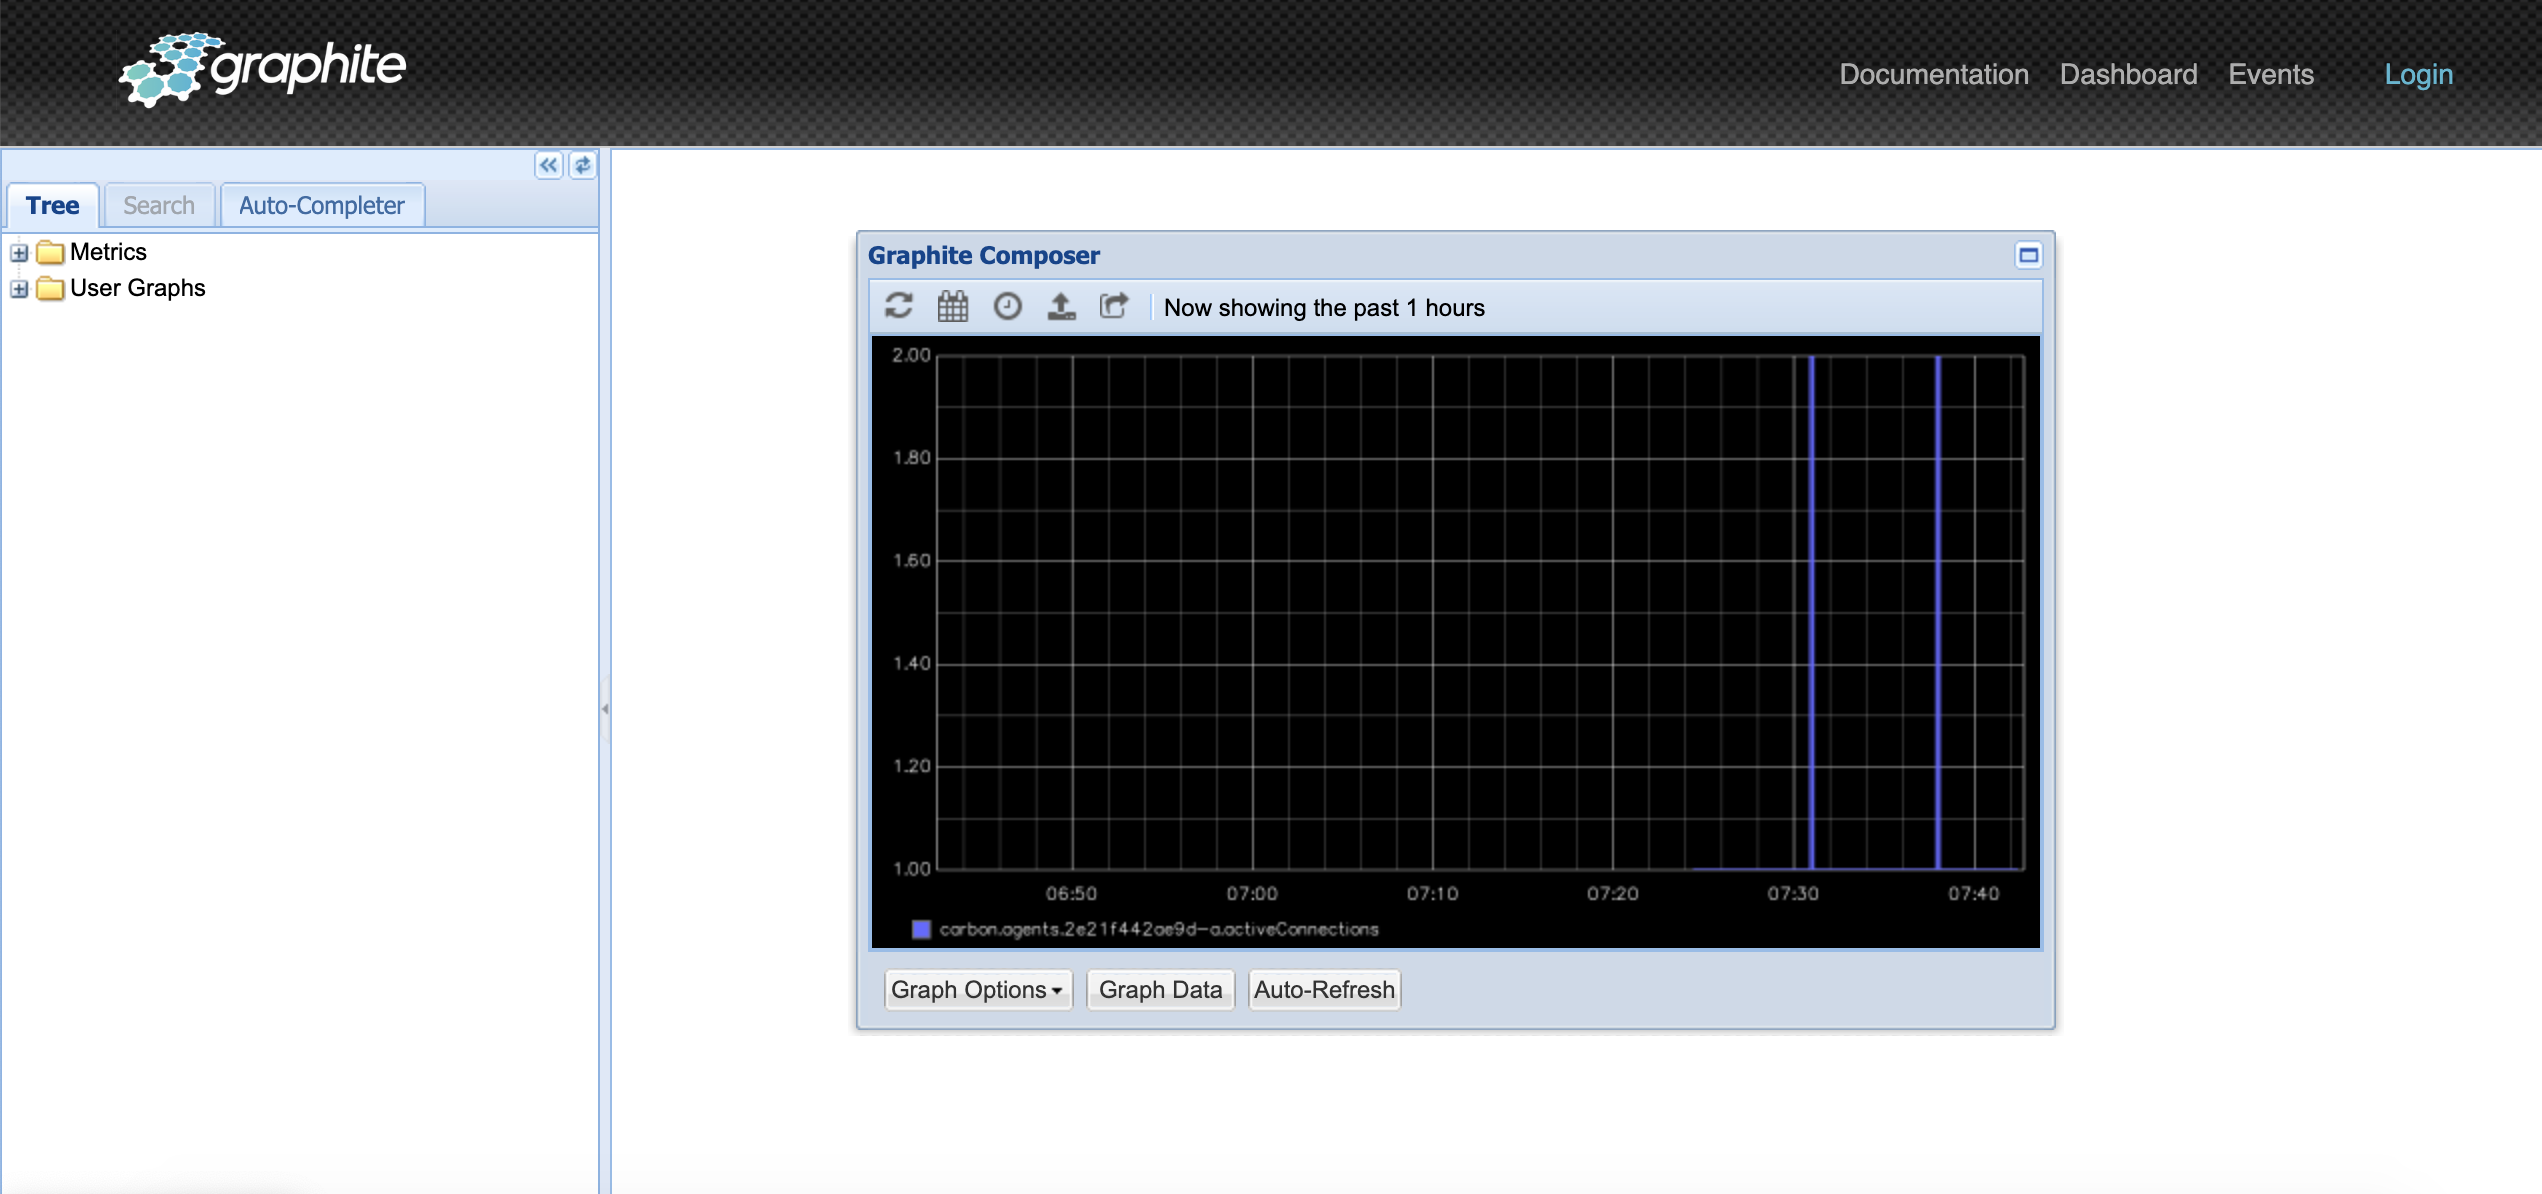Viewport: 2542px width, 1194px height.
Task: Select the User Graphs tree item label
Action: (x=138, y=288)
